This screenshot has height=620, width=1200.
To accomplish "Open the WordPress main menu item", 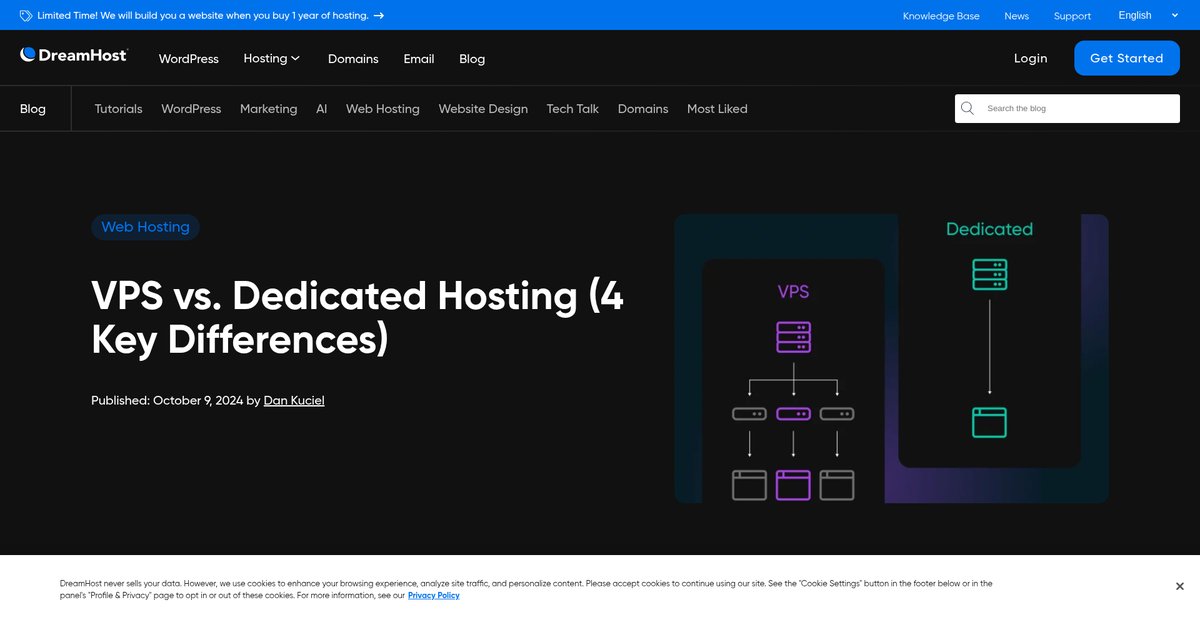I will click(x=188, y=59).
